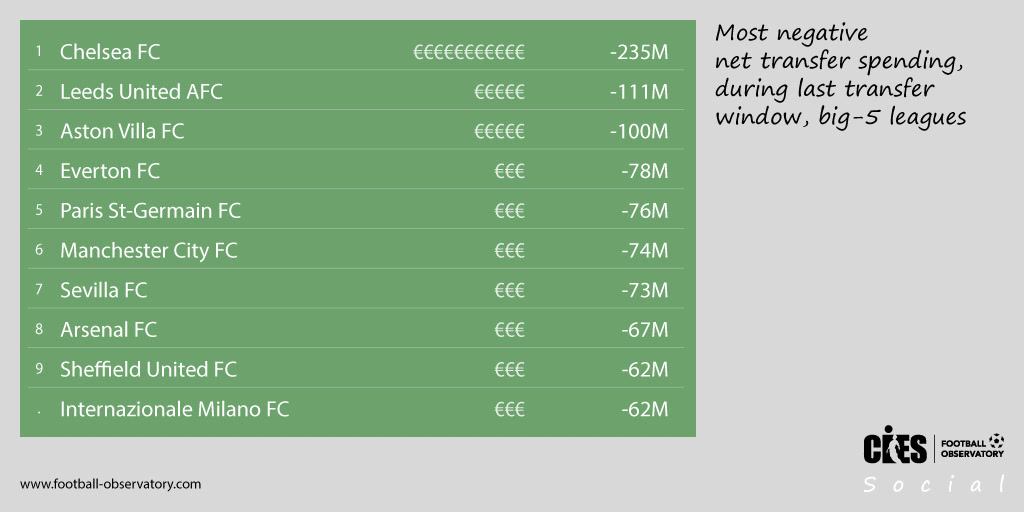Click rank number 4 beside Everton

[x=39, y=170]
